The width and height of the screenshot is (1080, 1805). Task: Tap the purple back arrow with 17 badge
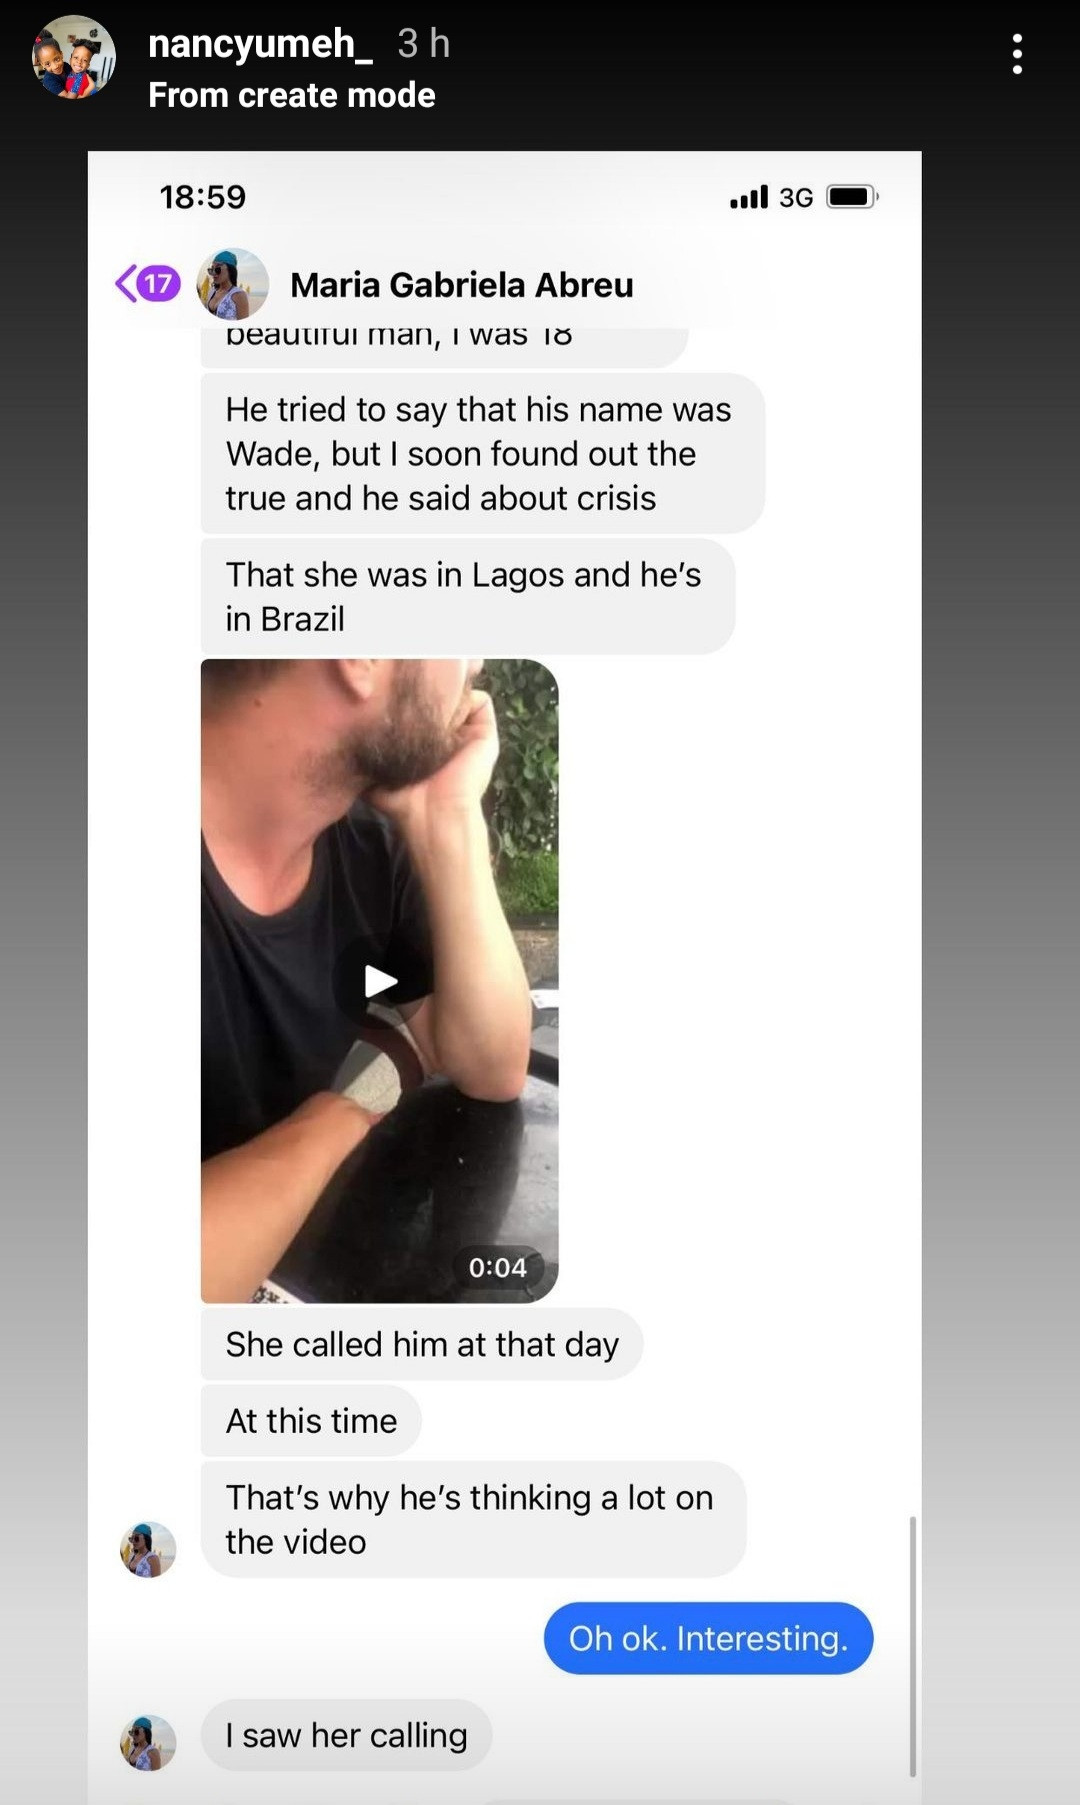(148, 284)
